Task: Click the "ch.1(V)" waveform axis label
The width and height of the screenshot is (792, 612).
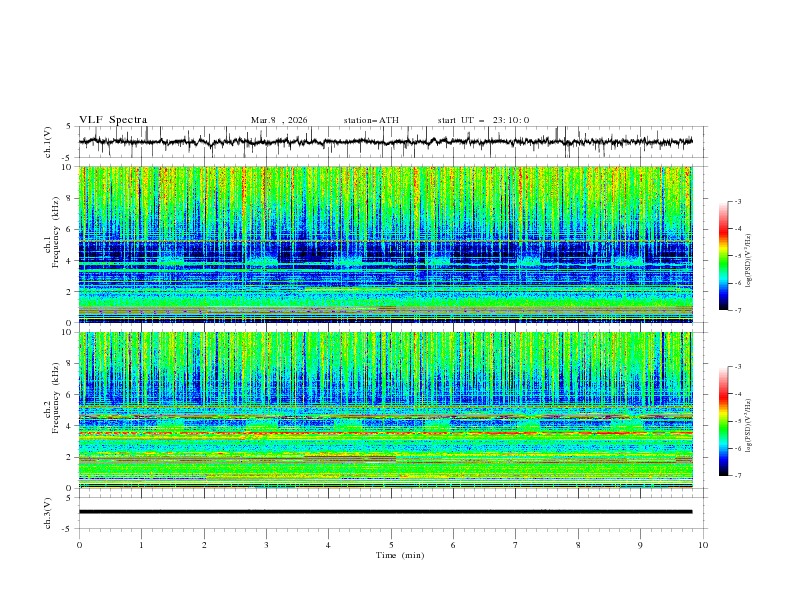Action: [48, 142]
